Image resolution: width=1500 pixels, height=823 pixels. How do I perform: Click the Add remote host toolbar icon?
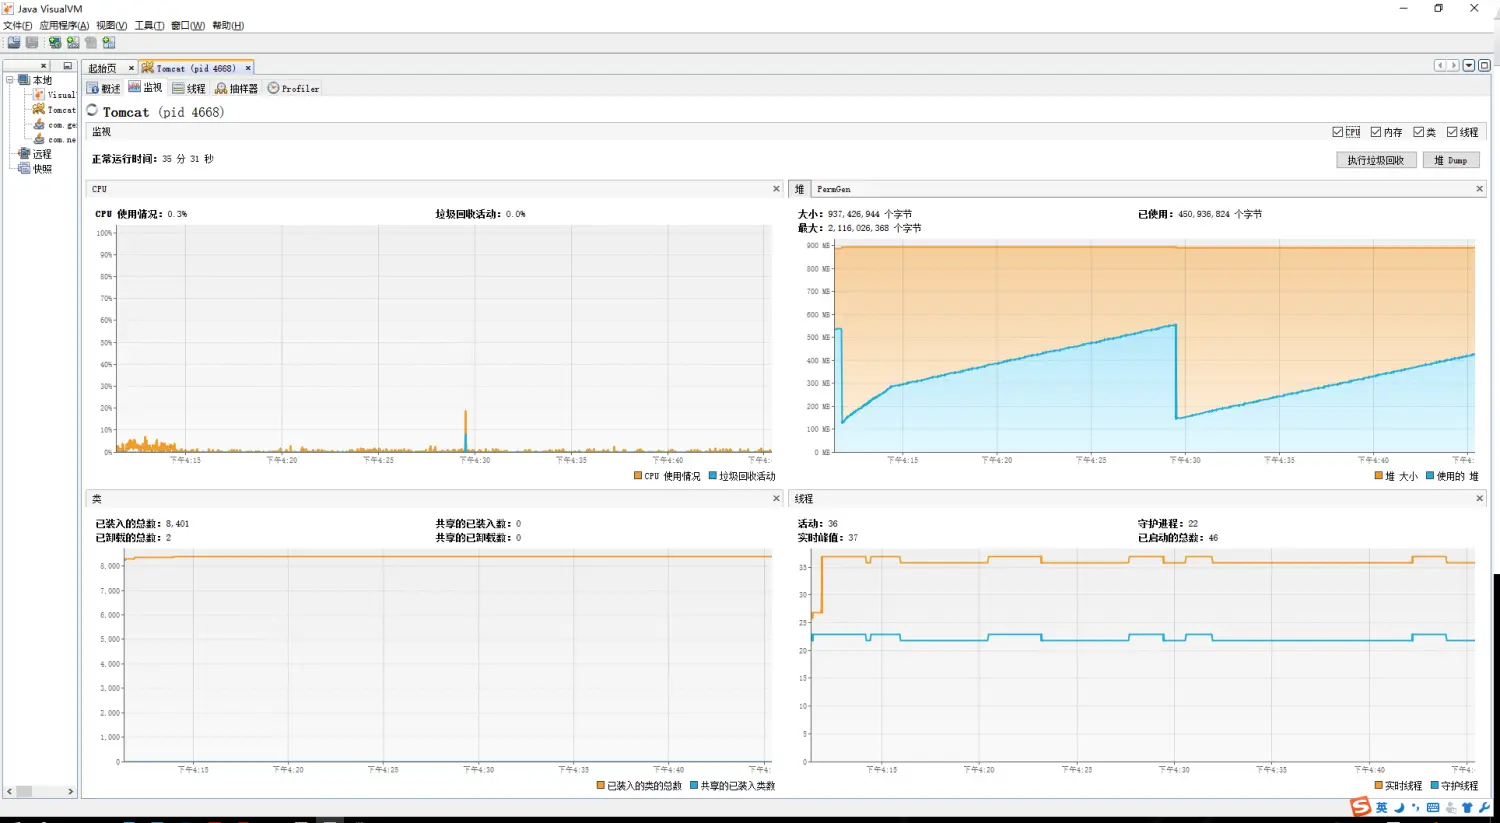tap(55, 42)
